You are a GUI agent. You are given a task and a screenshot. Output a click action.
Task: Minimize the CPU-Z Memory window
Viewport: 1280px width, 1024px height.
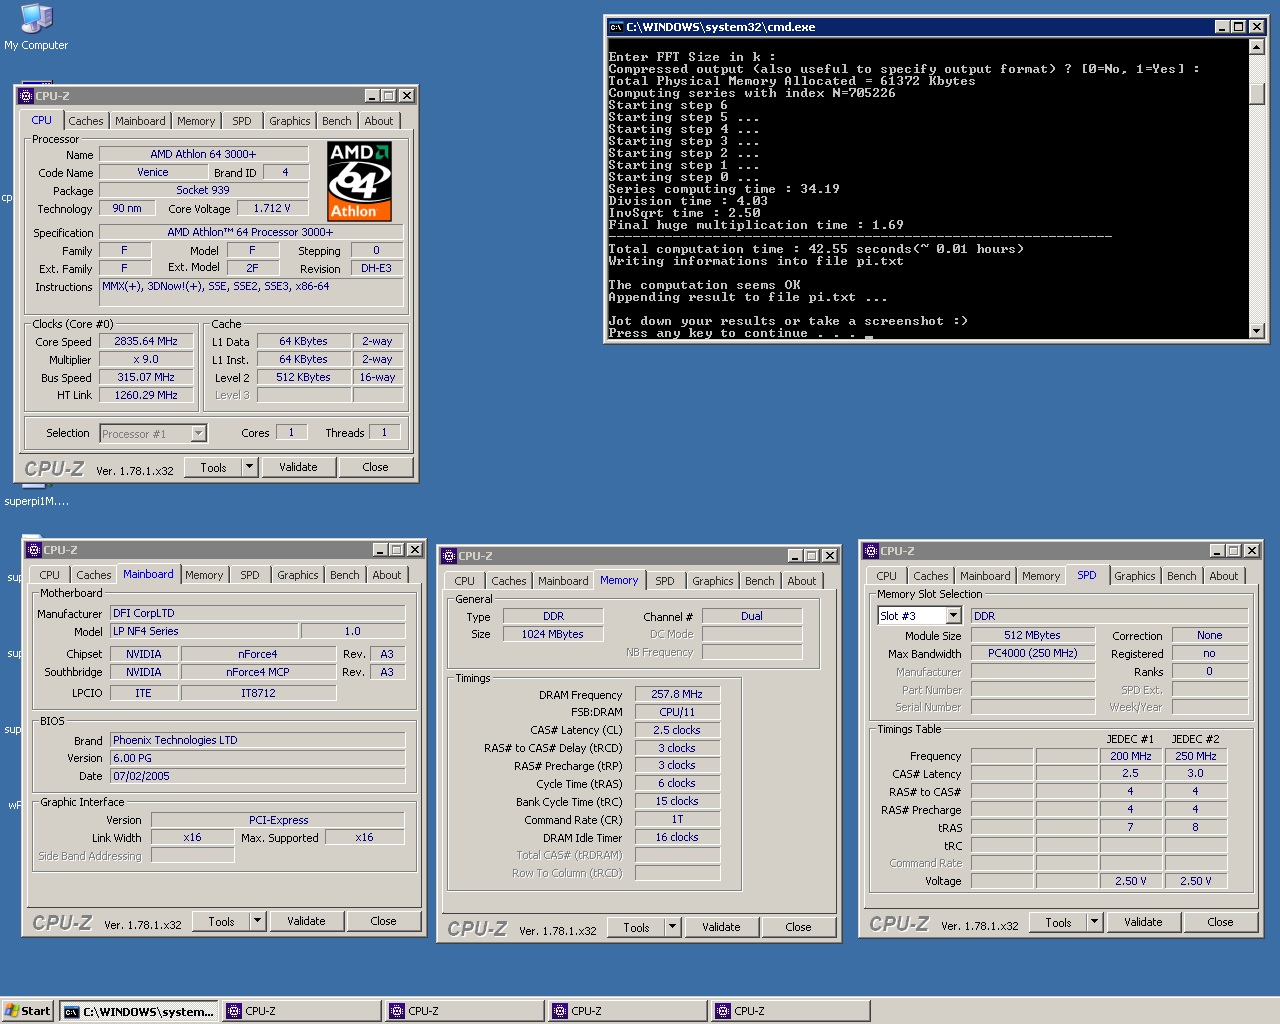click(795, 556)
